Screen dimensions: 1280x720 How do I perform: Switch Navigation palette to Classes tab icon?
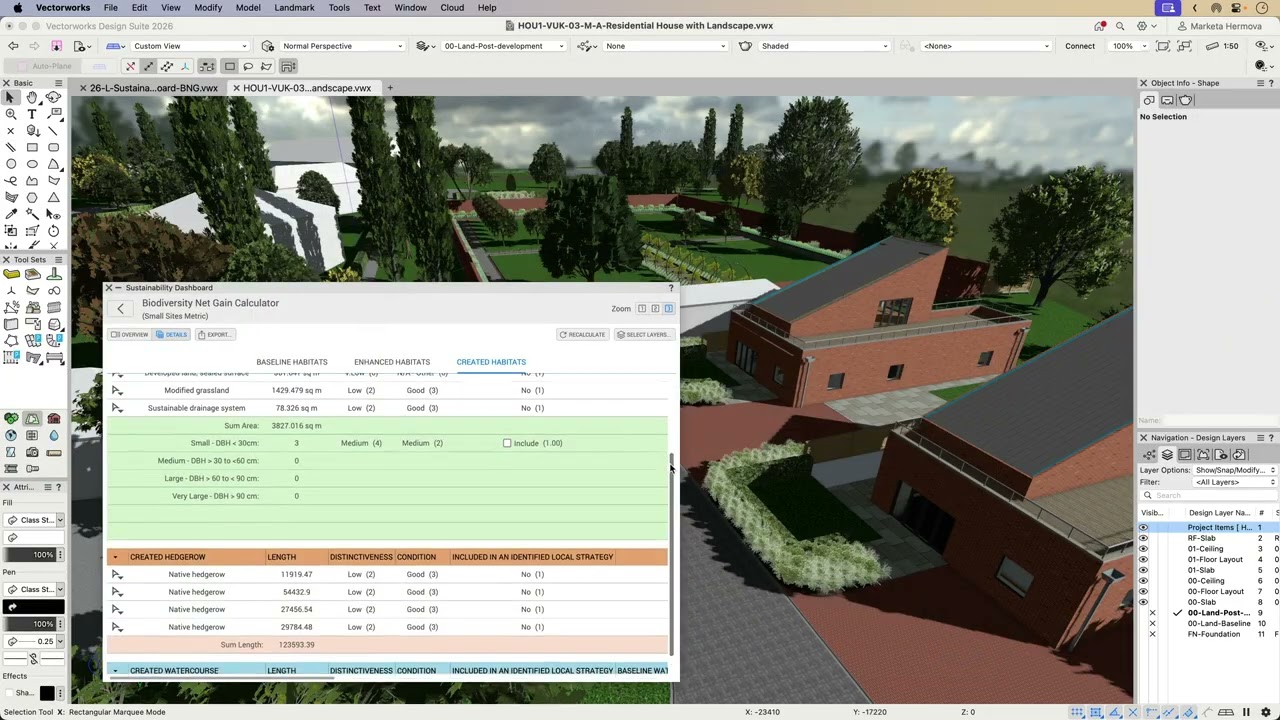click(x=1149, y=455)
